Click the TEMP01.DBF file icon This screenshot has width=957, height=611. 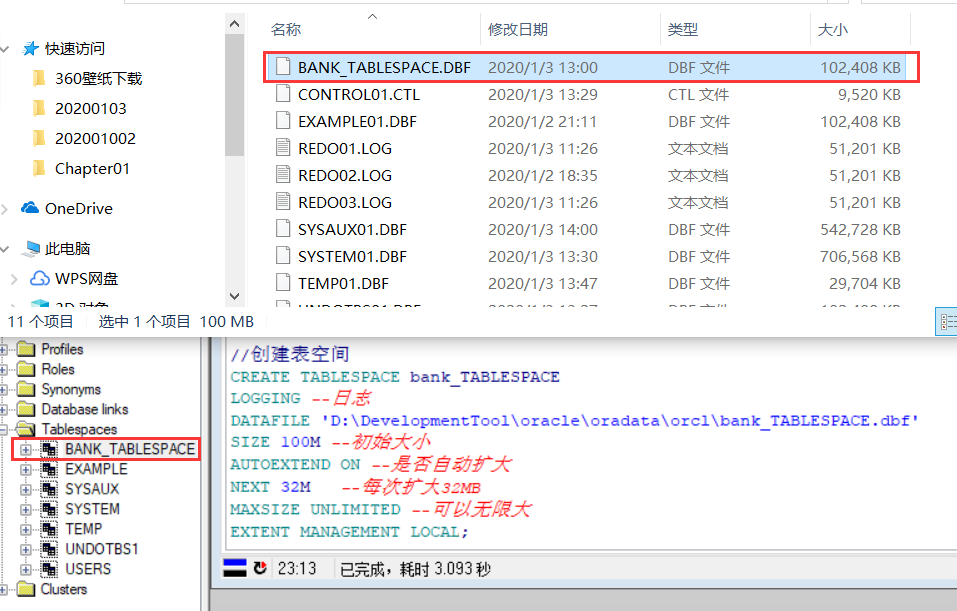point(283,282)
